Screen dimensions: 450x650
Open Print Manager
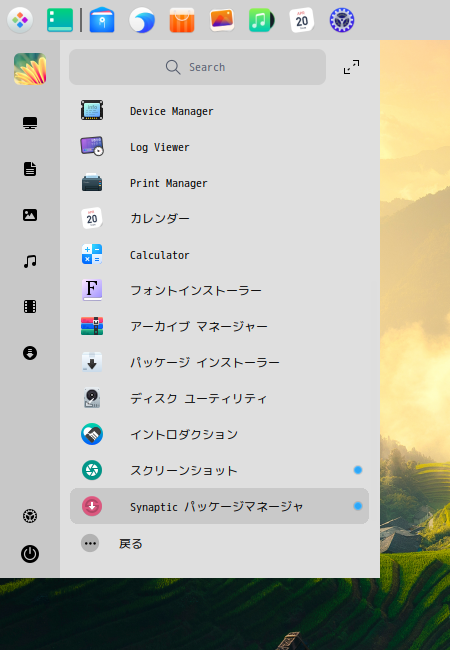pos(219,183)
